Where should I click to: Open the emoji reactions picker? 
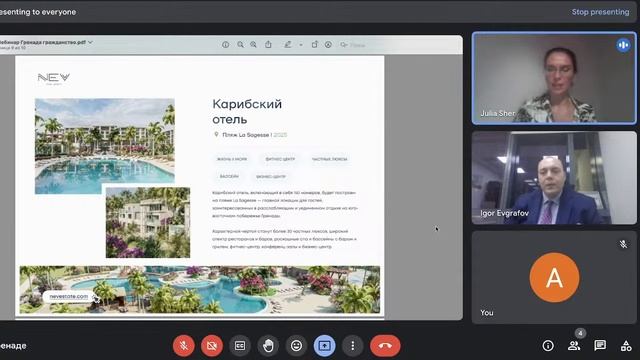(296, 346)
